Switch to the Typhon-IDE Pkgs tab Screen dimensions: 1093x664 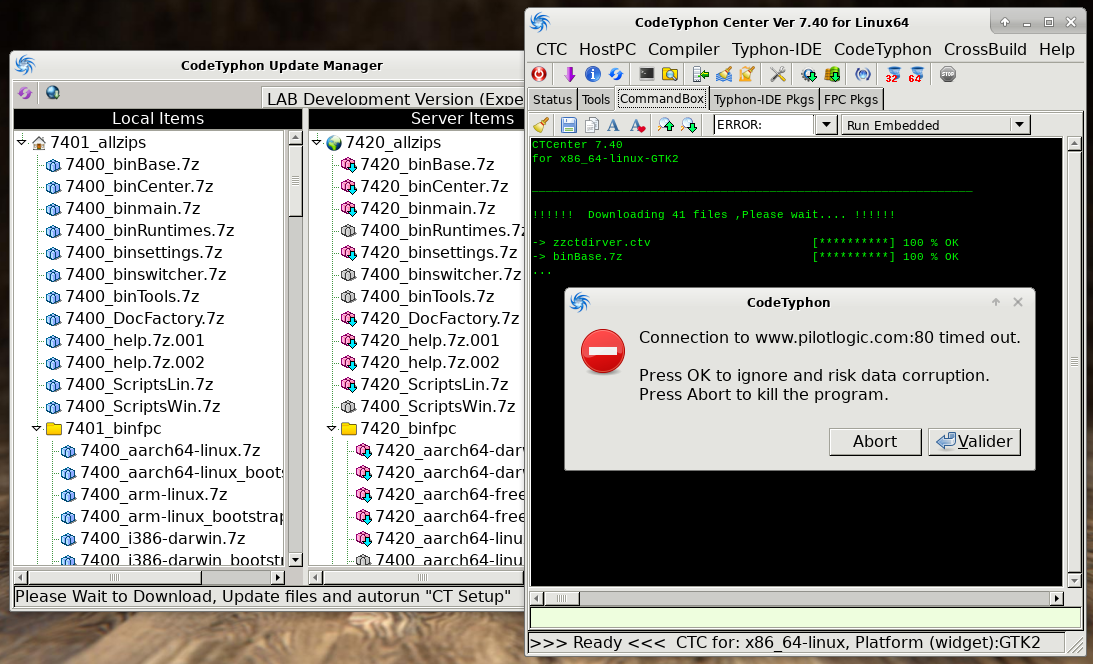pos(763,100)
